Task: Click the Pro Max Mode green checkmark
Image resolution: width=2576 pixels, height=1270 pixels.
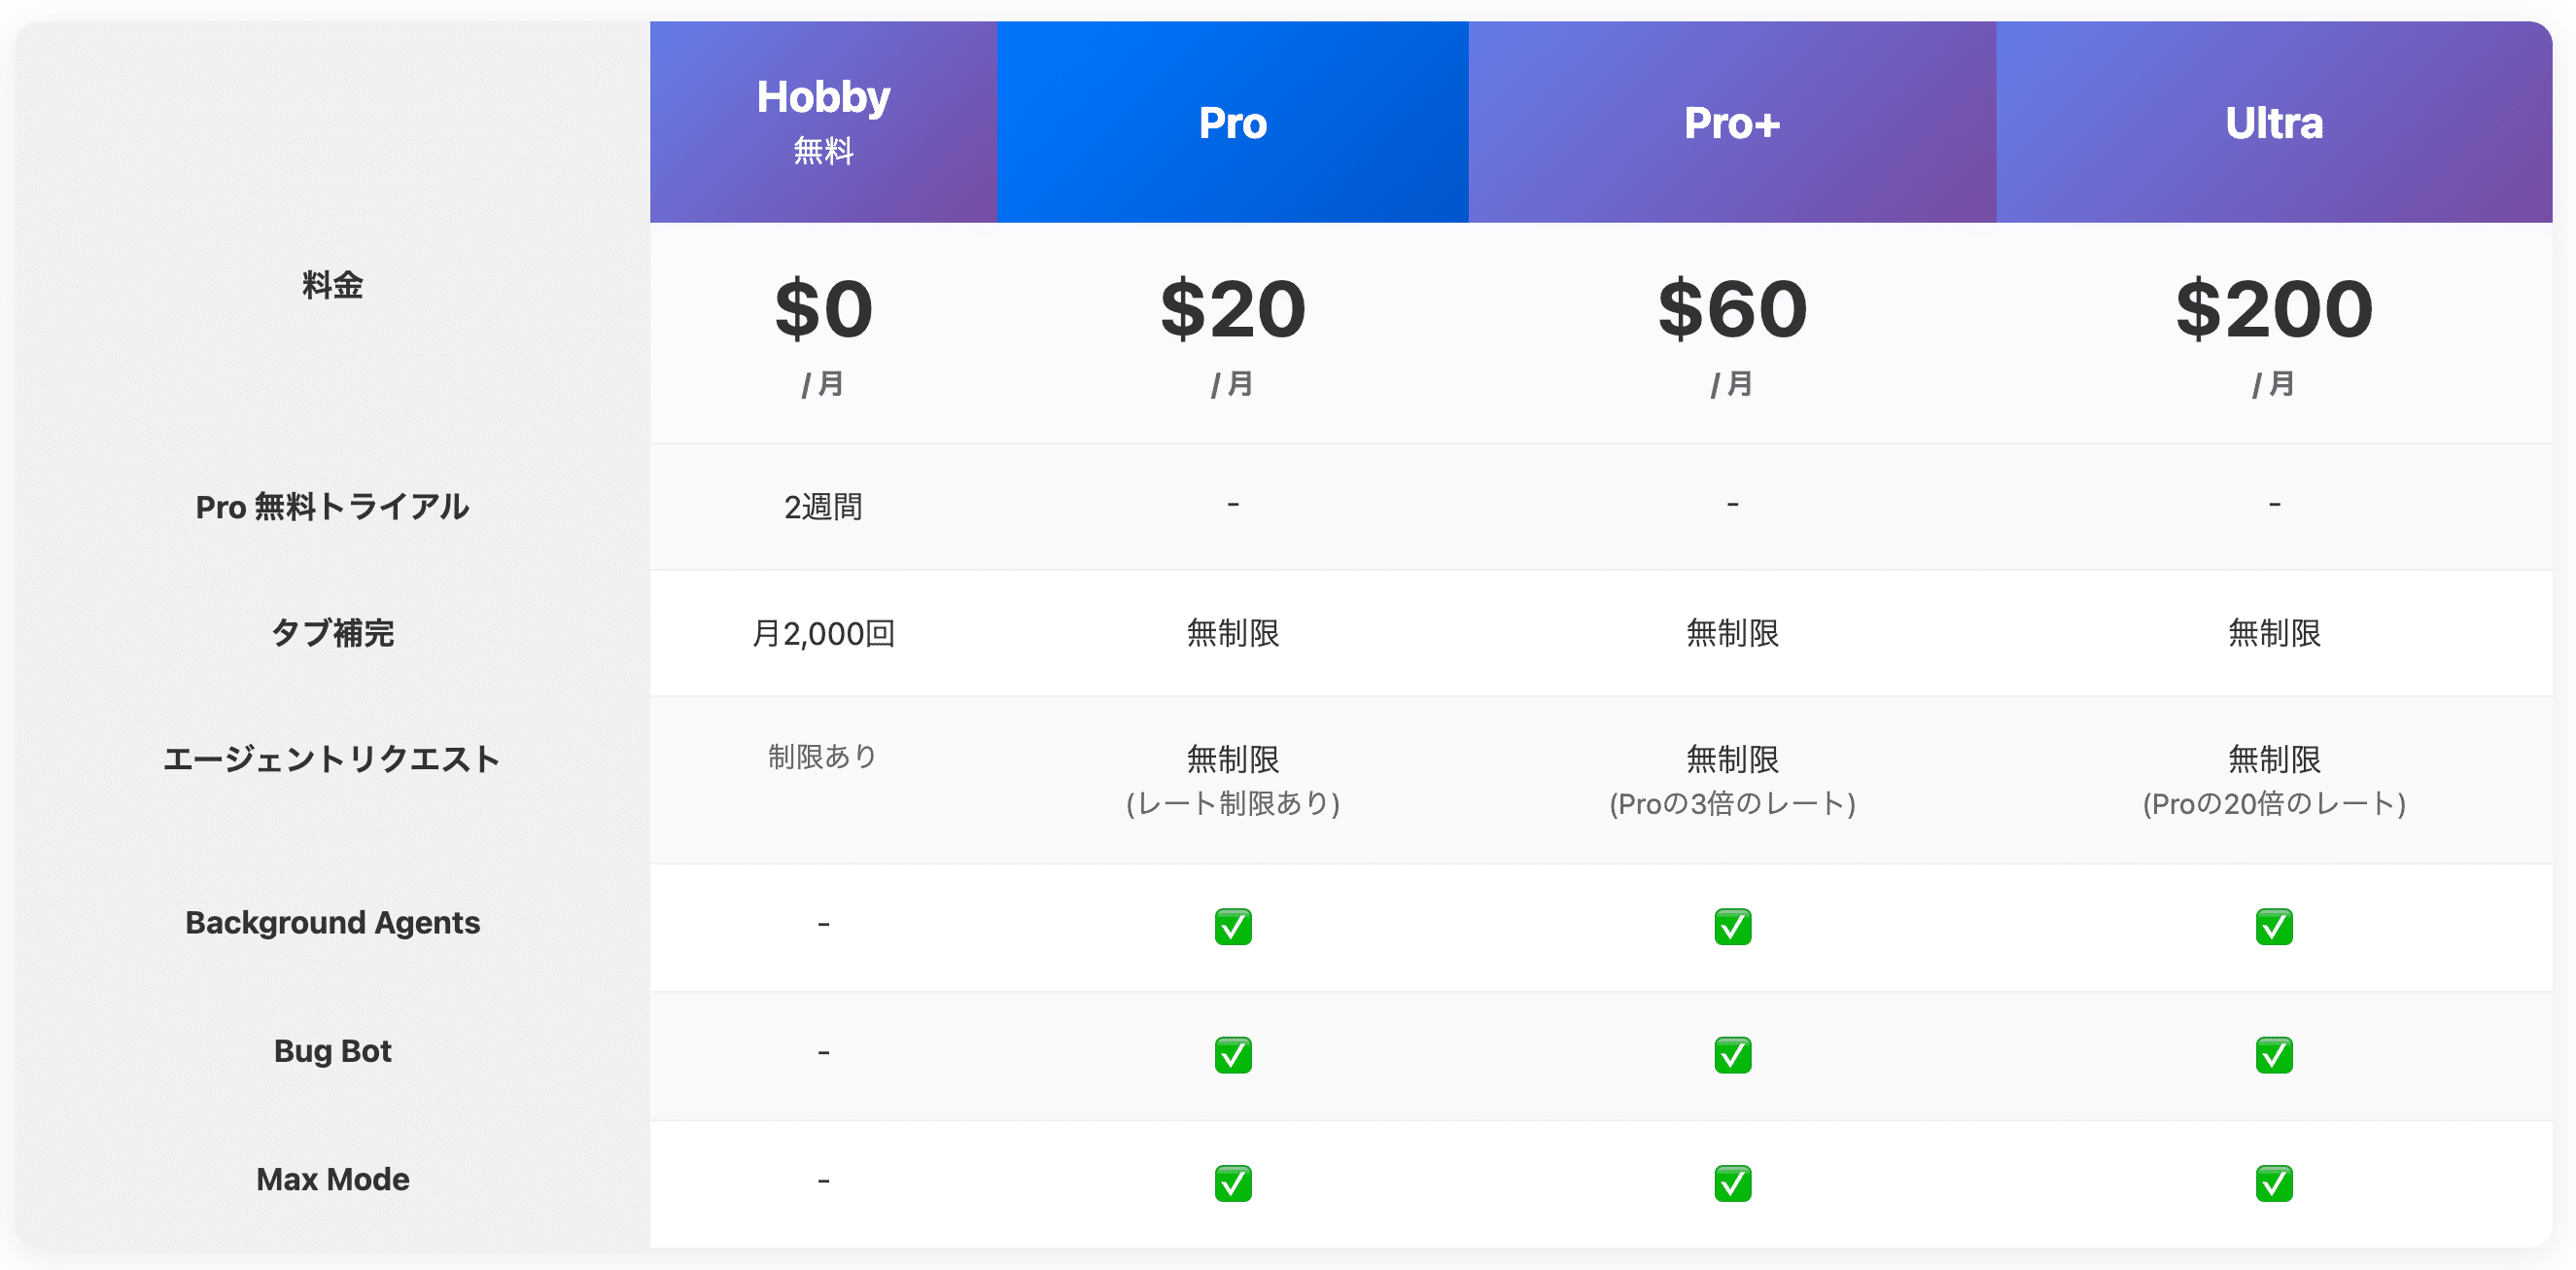Action: tap(1232, 1182)
